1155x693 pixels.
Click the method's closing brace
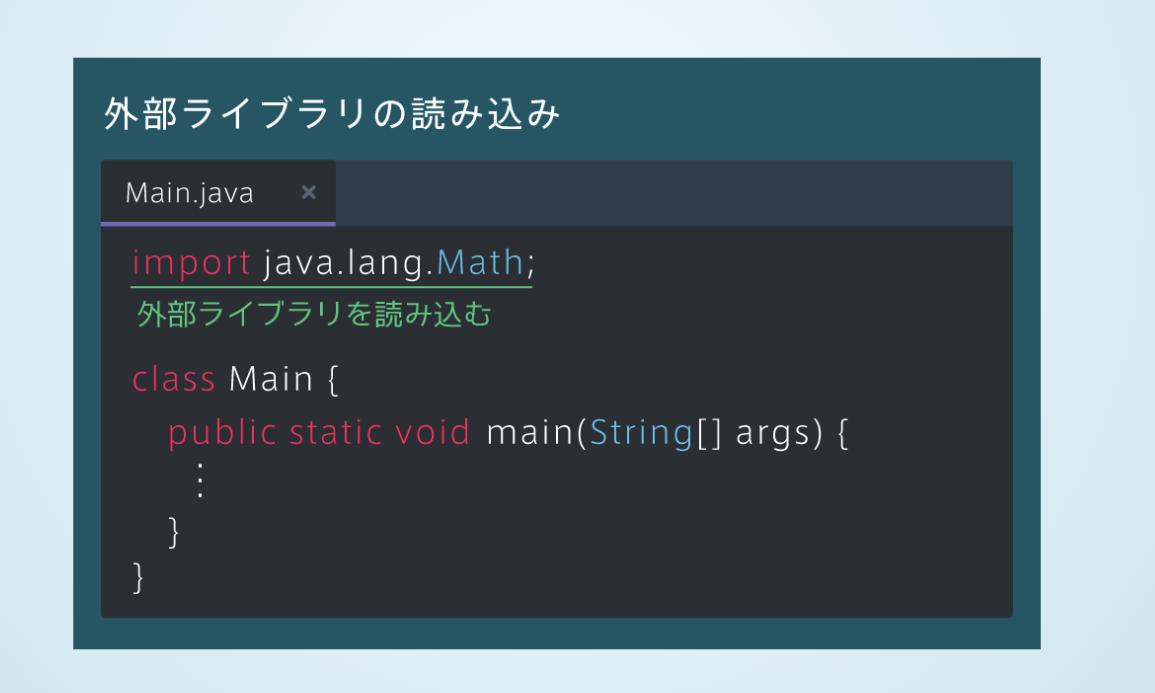coord(174,532)
